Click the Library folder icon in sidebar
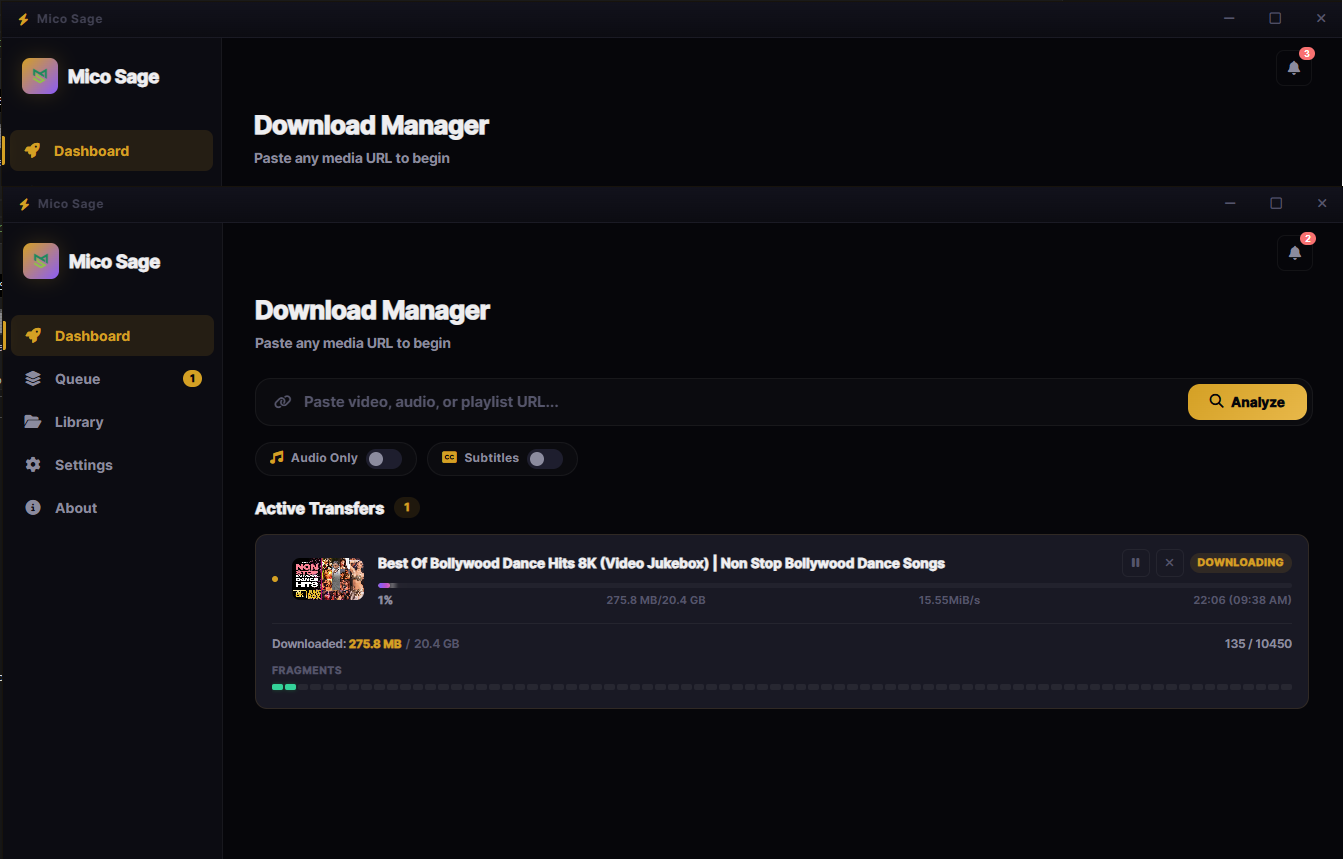 click(x=33, y=422)
